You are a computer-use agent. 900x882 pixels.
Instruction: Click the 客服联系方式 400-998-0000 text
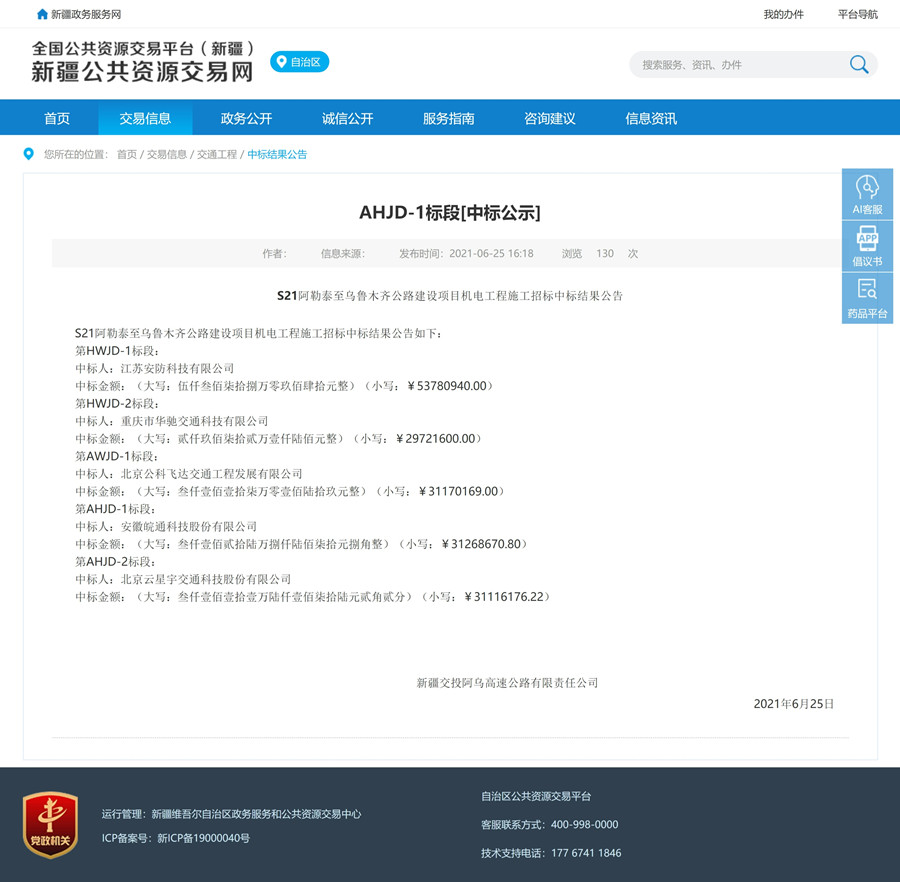[550, 825]
